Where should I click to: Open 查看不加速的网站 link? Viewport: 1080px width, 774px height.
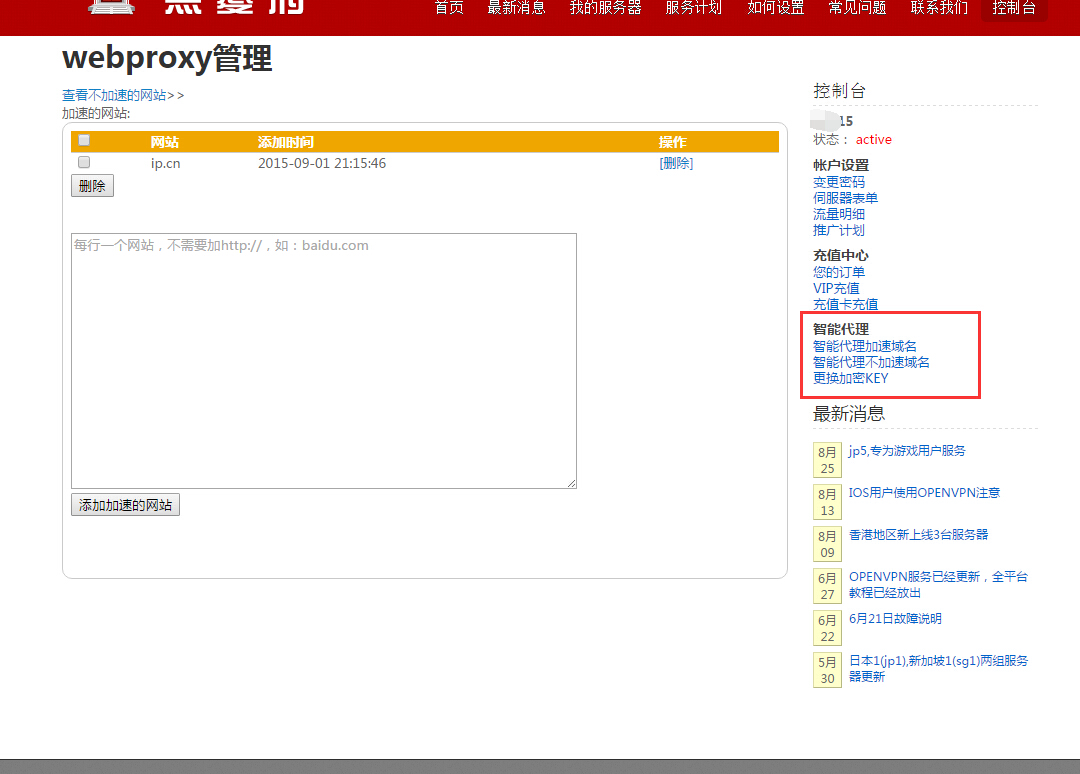[x=114, y=95]
